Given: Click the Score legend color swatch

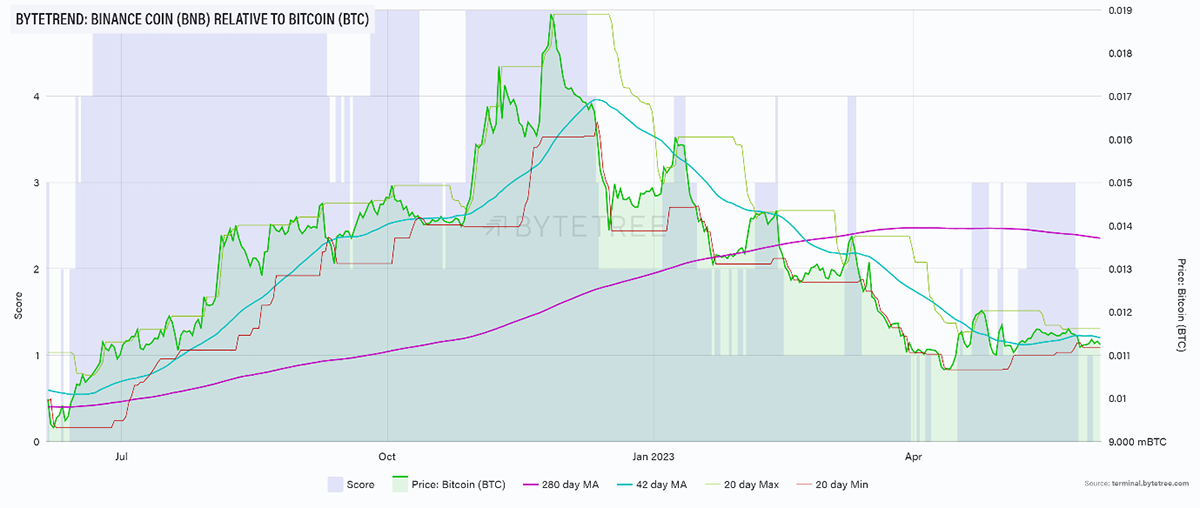Looking at the screenshot, I should 335,485.
